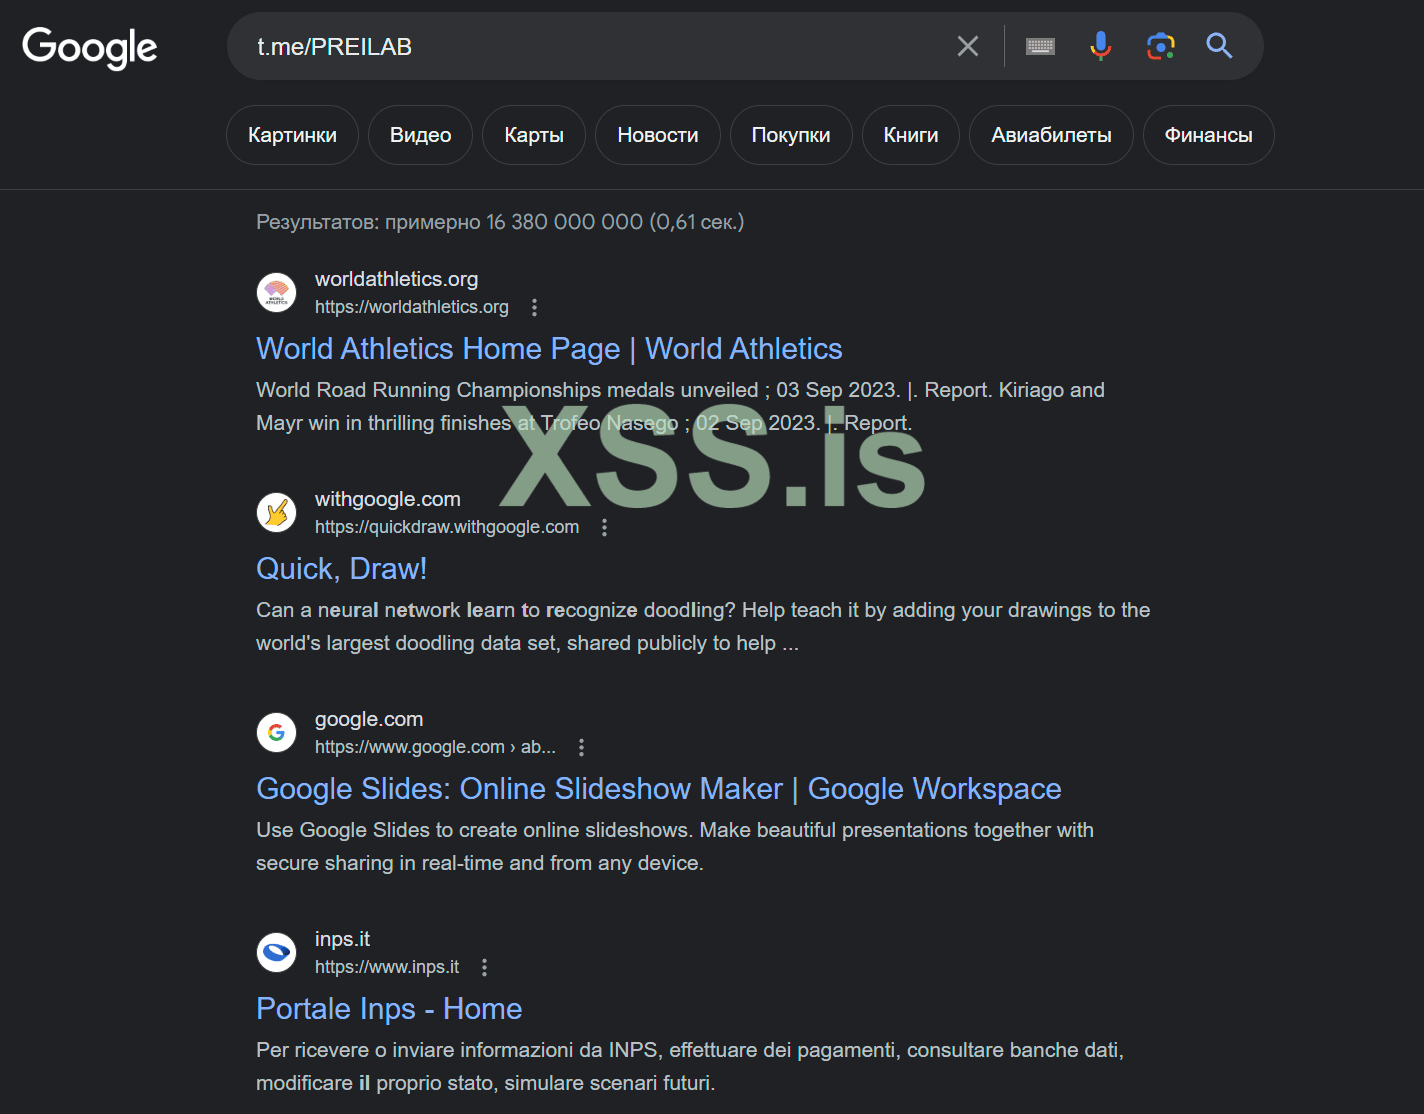The image size is (1424, 1114).
Task: Switch to the Картинки filter
Action: (292, 135)
